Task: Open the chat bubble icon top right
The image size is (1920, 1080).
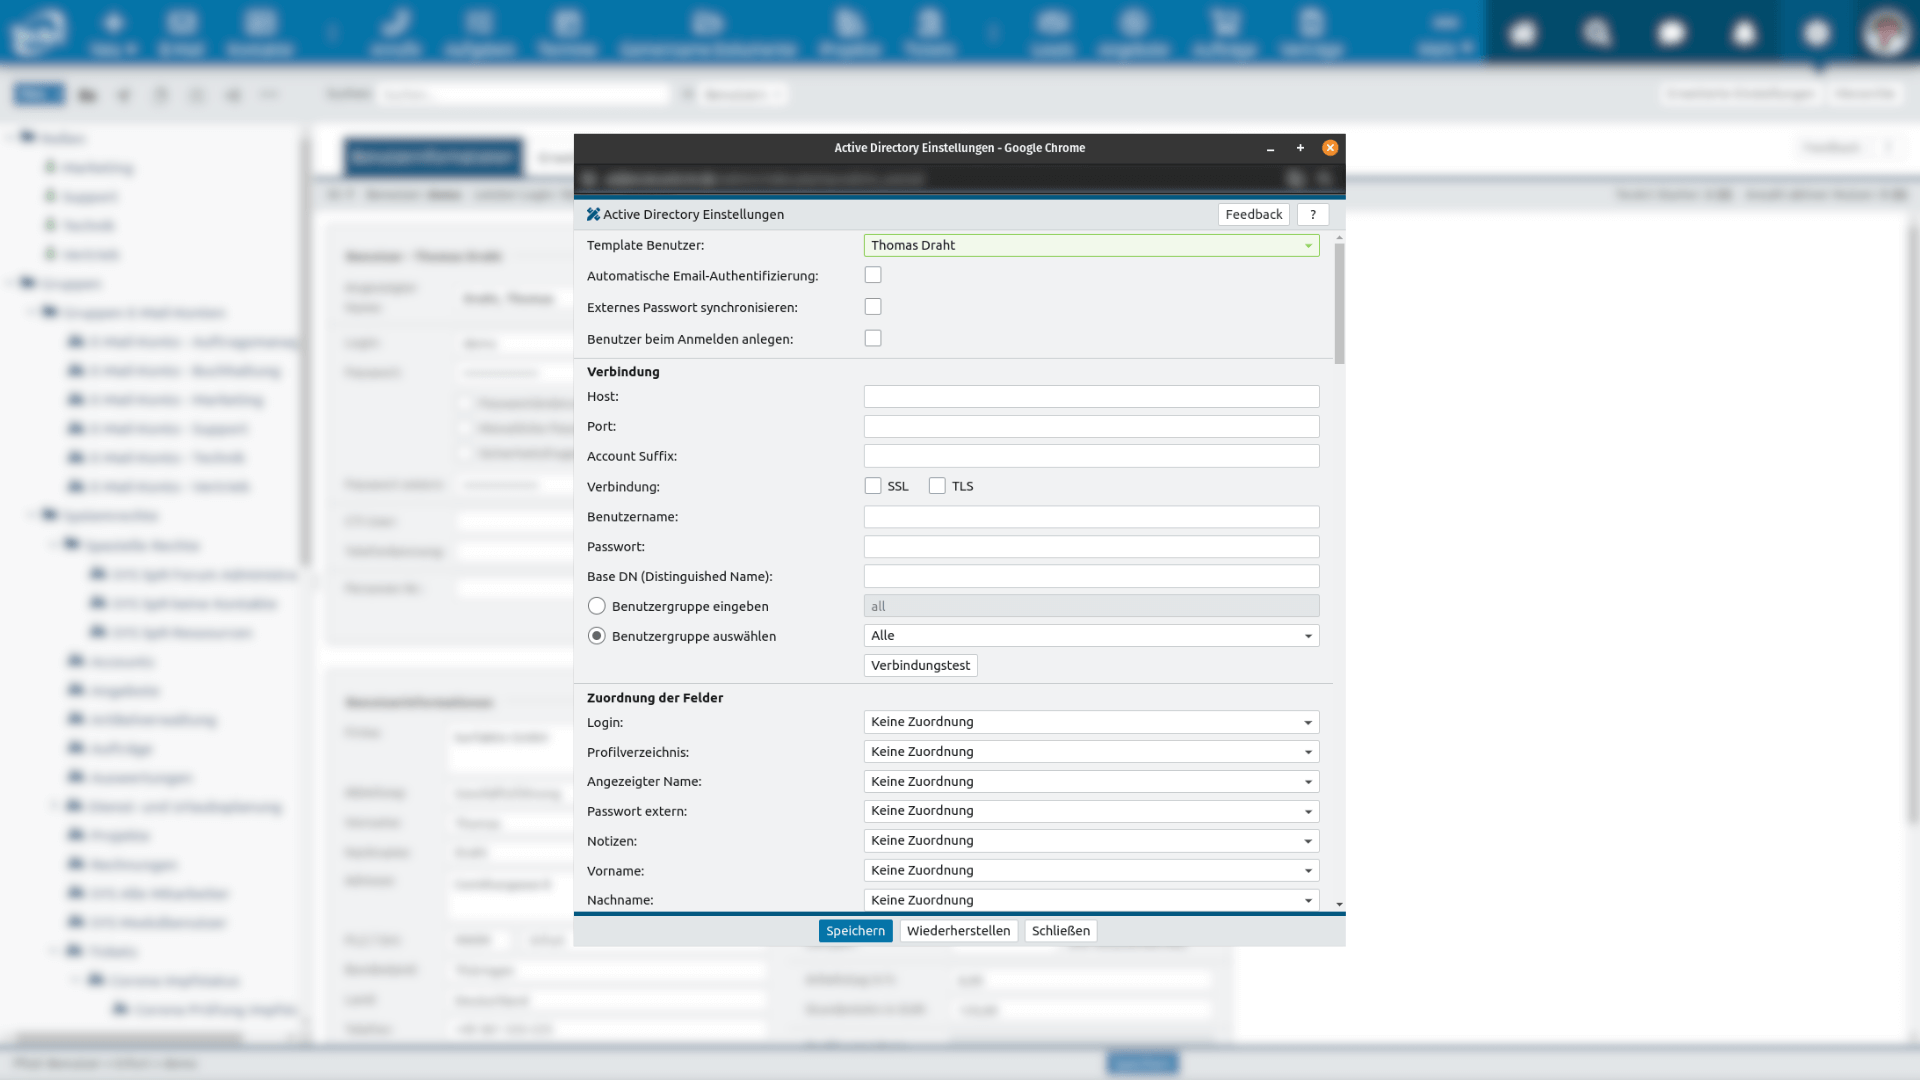Action: [x=1671, y=32]
